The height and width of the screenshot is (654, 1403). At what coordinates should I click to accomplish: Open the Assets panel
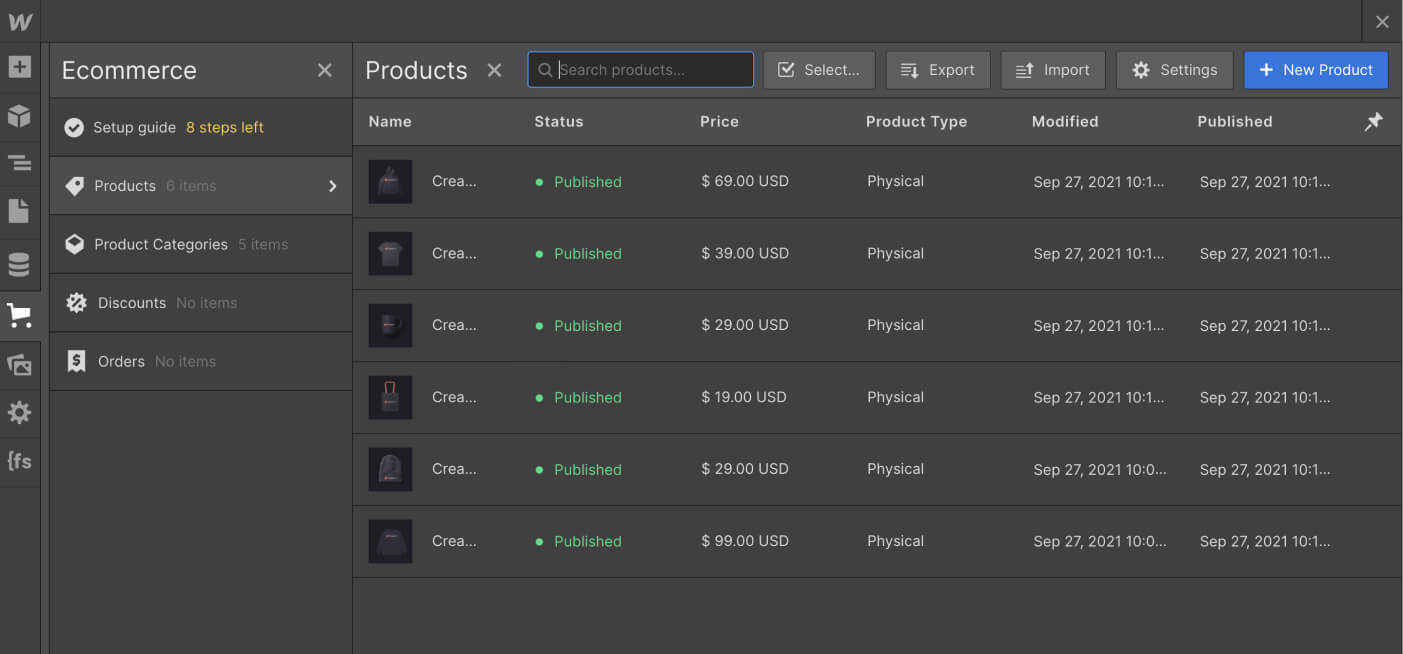(20, 364)
